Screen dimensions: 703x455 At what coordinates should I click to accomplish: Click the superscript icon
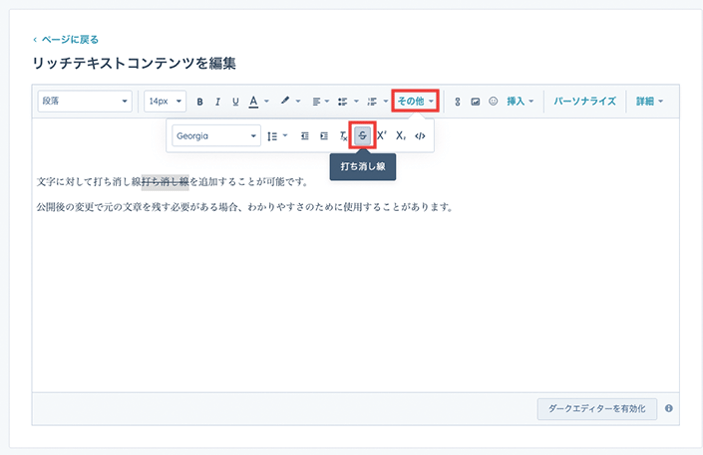tap(382, 135)
